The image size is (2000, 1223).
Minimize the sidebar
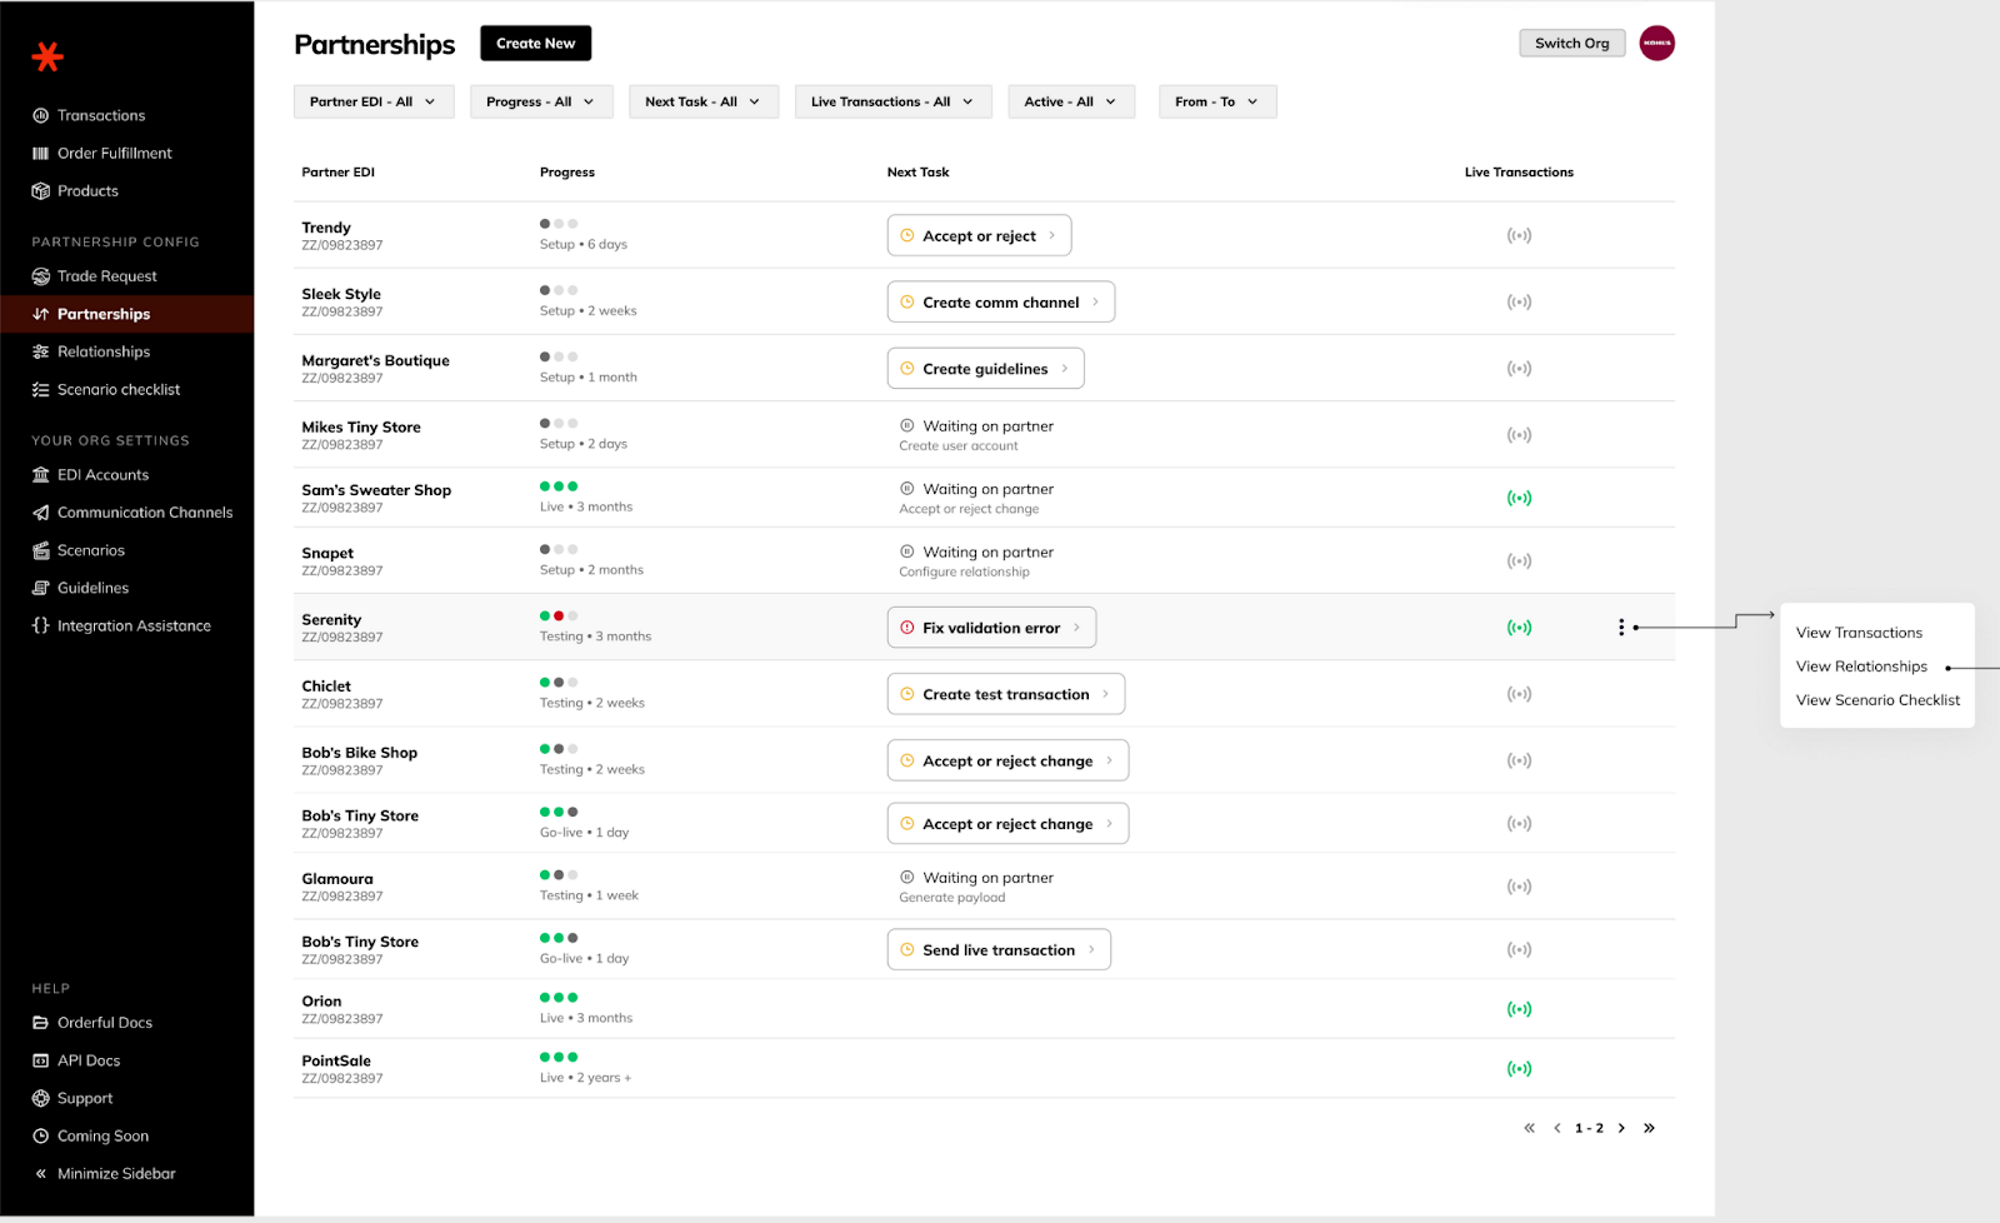click(115, 1174)
